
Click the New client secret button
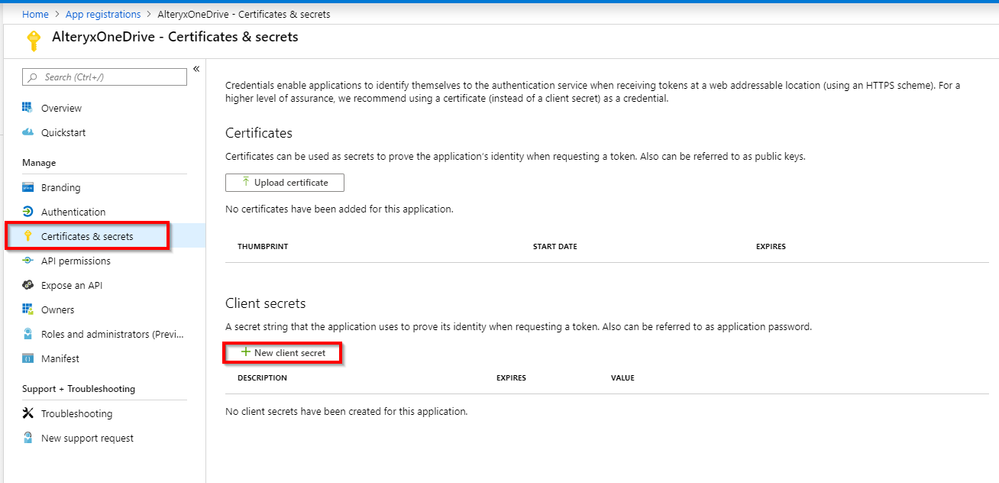(283, 352)
